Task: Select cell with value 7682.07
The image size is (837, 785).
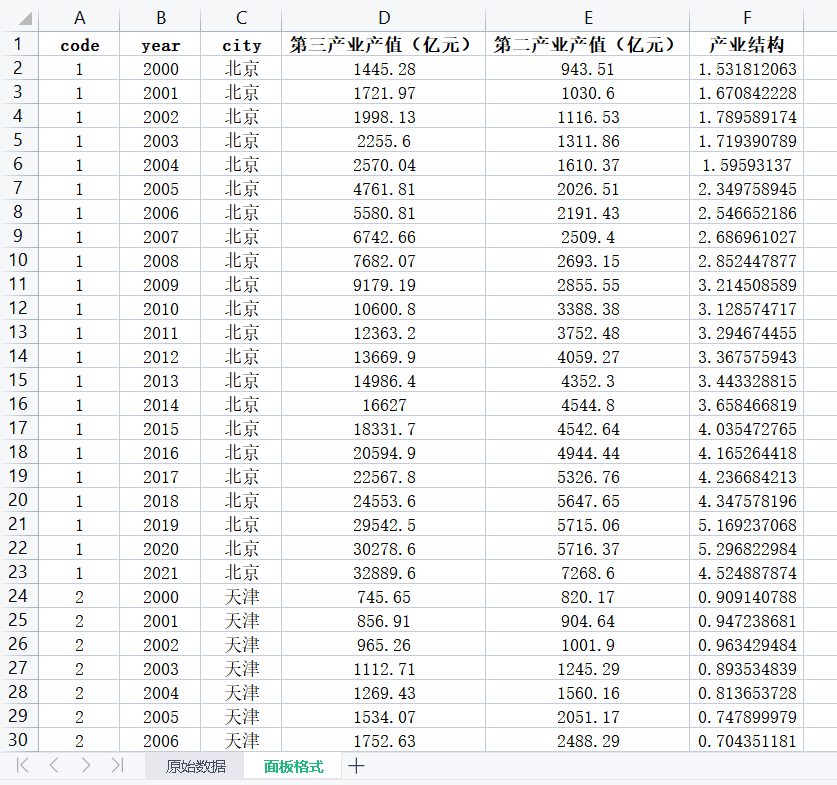Action: point(384,260)
